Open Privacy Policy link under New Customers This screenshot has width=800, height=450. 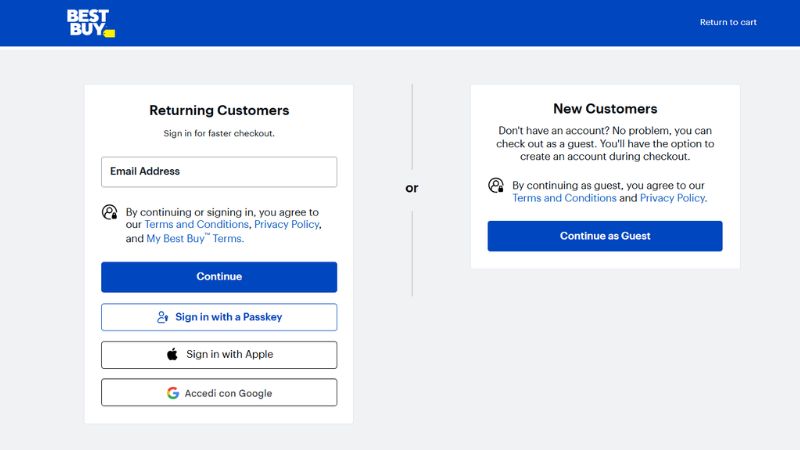coord(673,198)
